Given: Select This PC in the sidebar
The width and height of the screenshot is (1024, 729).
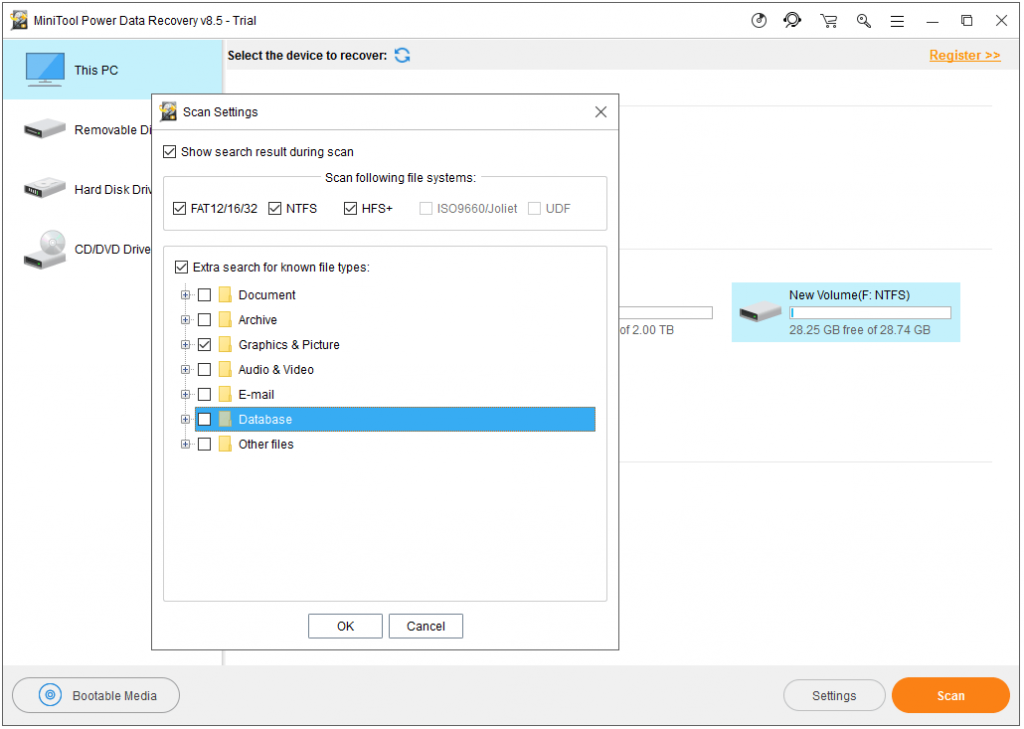Looking at the screenshot, I should click(x=112, y=70).
